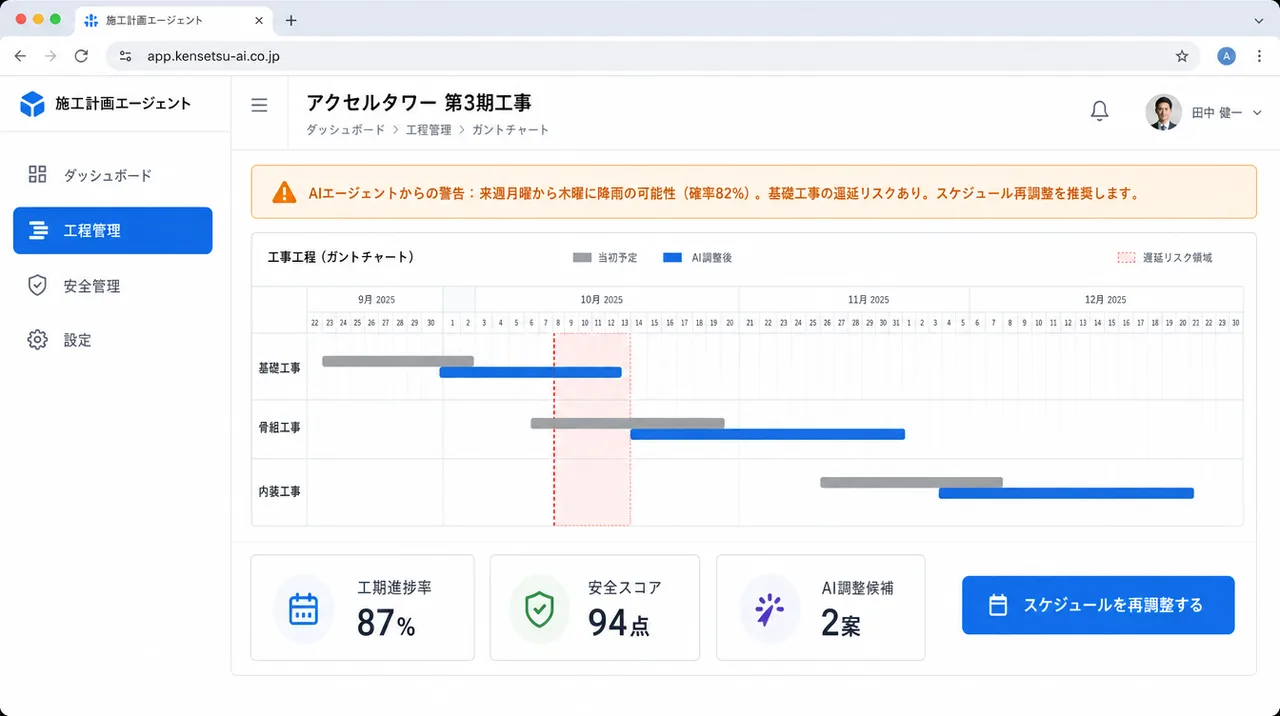Select blue 内装工事 AI-adjusted bar
Viewport: 1280px width, 716px height.
tap(1066, 493)
